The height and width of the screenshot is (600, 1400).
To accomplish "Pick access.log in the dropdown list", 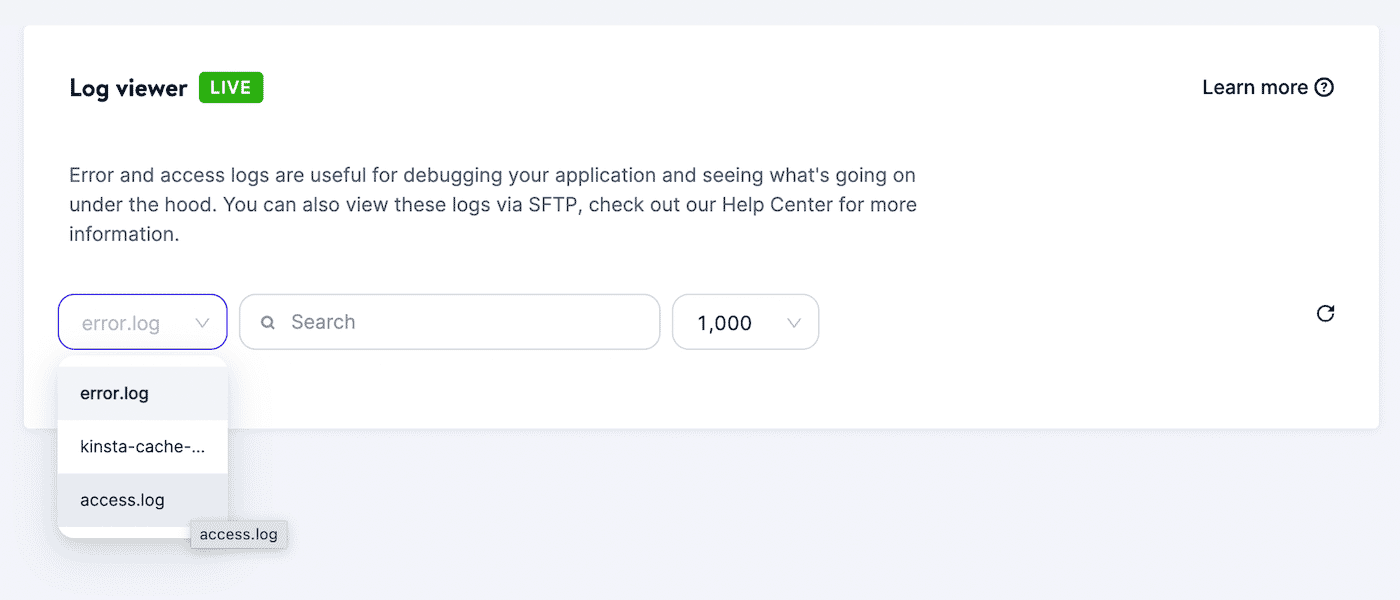I will click(123, 500).
